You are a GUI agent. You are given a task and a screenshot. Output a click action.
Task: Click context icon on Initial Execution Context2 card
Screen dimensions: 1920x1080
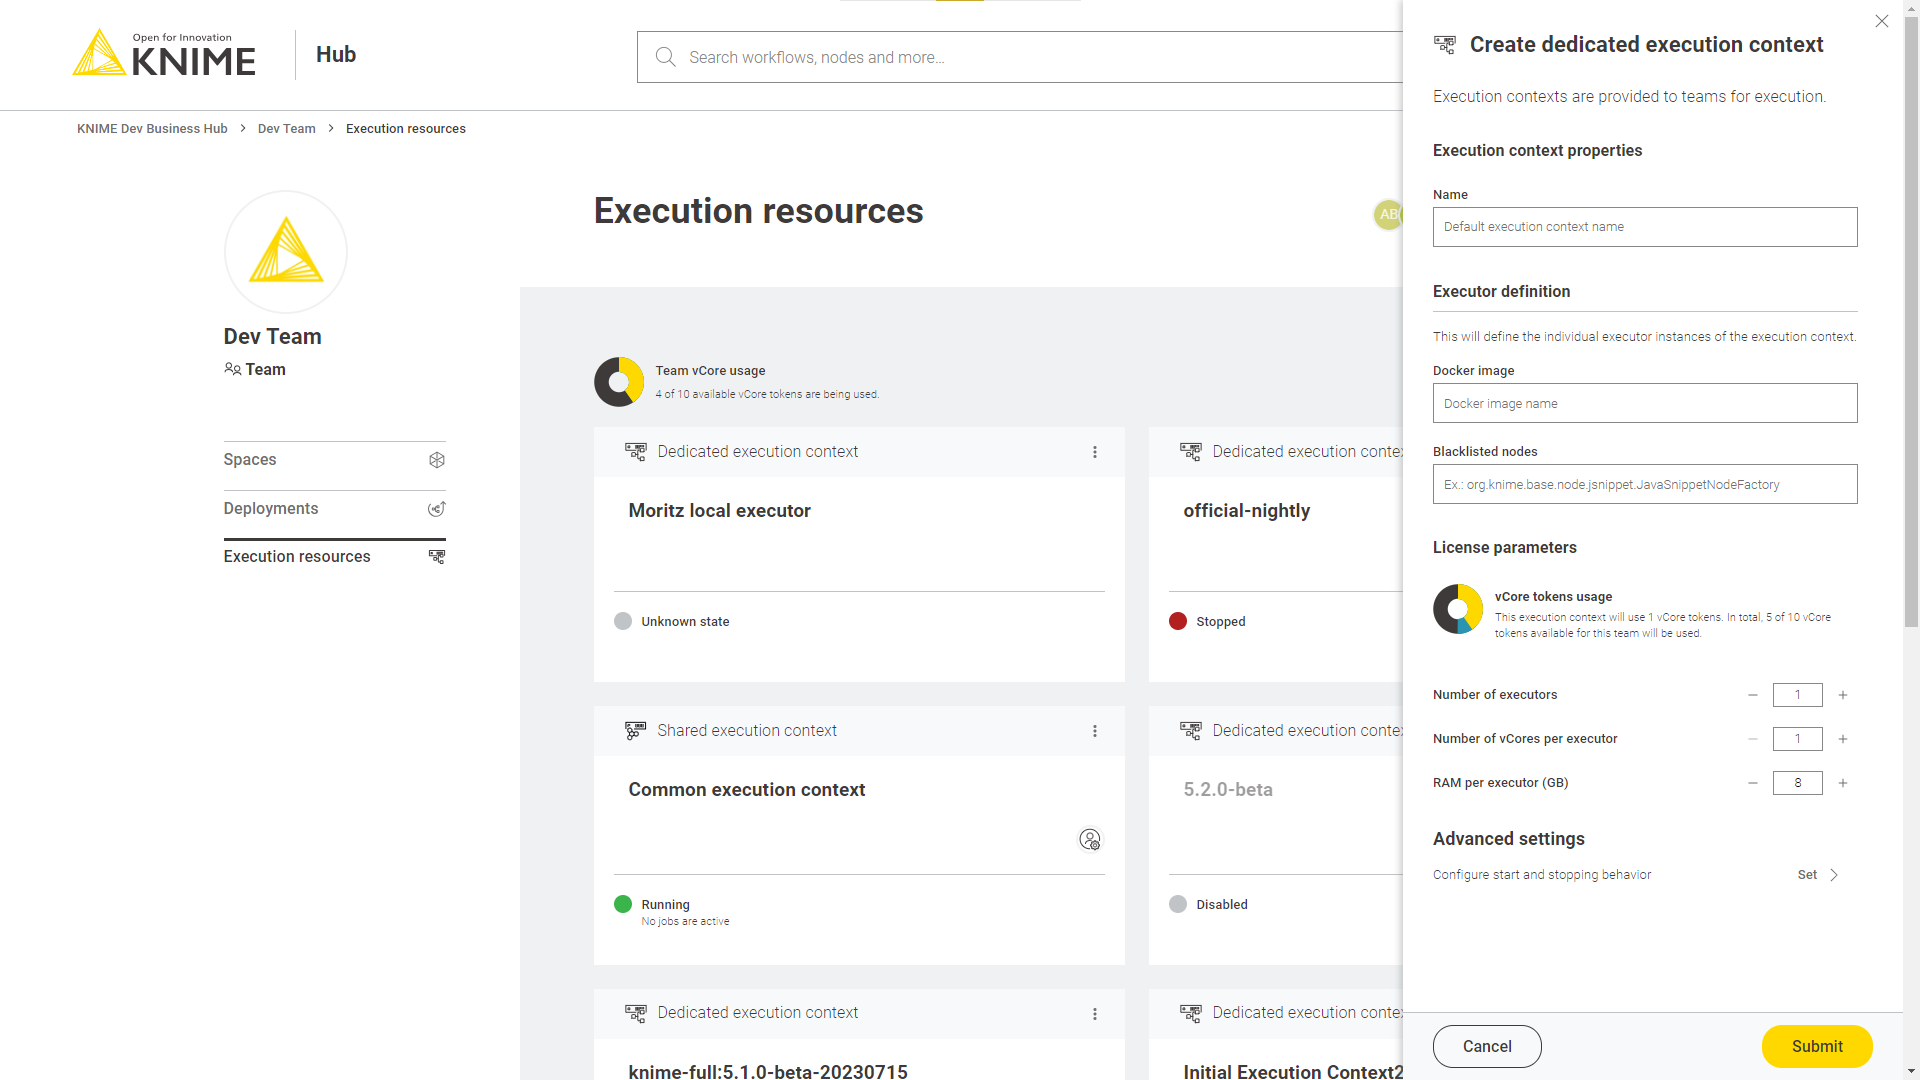click(x=1190, y=1013)
